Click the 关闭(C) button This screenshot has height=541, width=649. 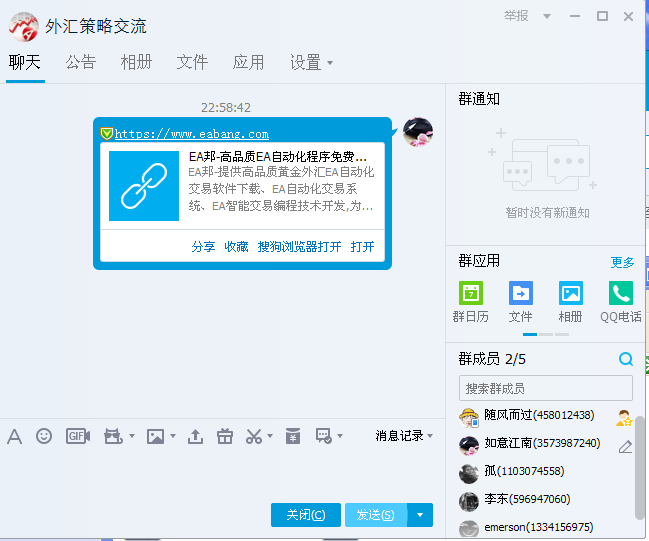tap(306, 515)
